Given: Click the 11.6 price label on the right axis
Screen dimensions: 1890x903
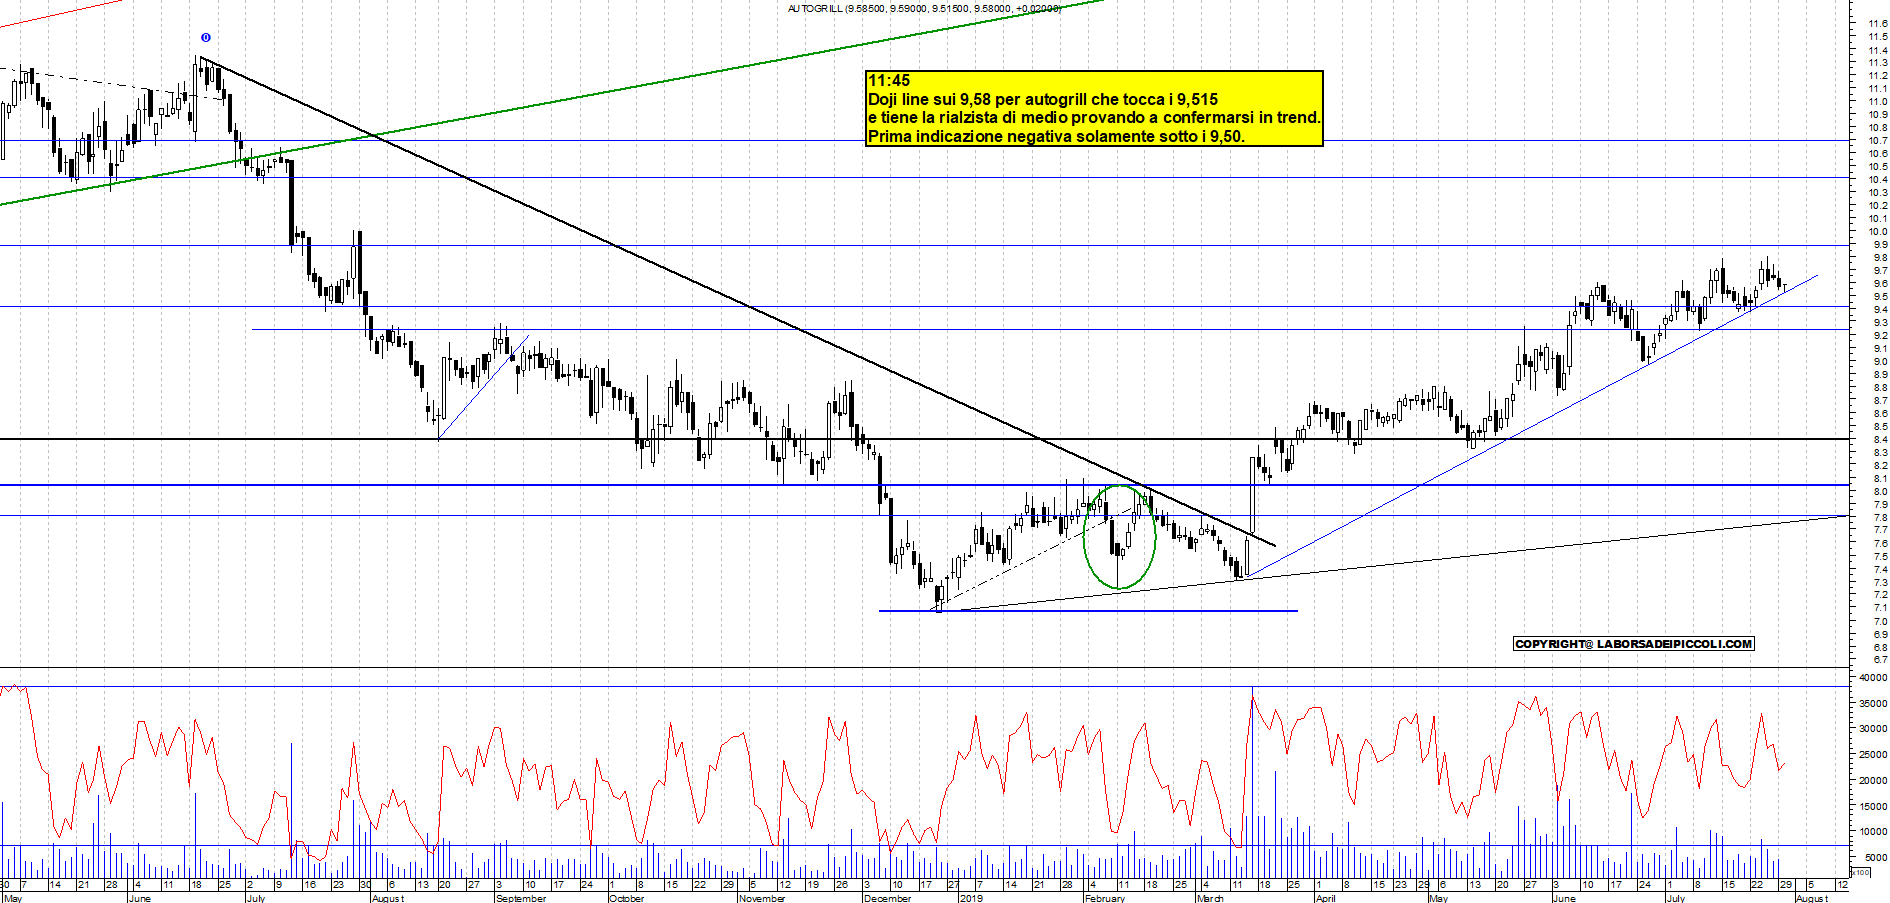Looking at the screenshot, I should click(x=1877, y=23).
